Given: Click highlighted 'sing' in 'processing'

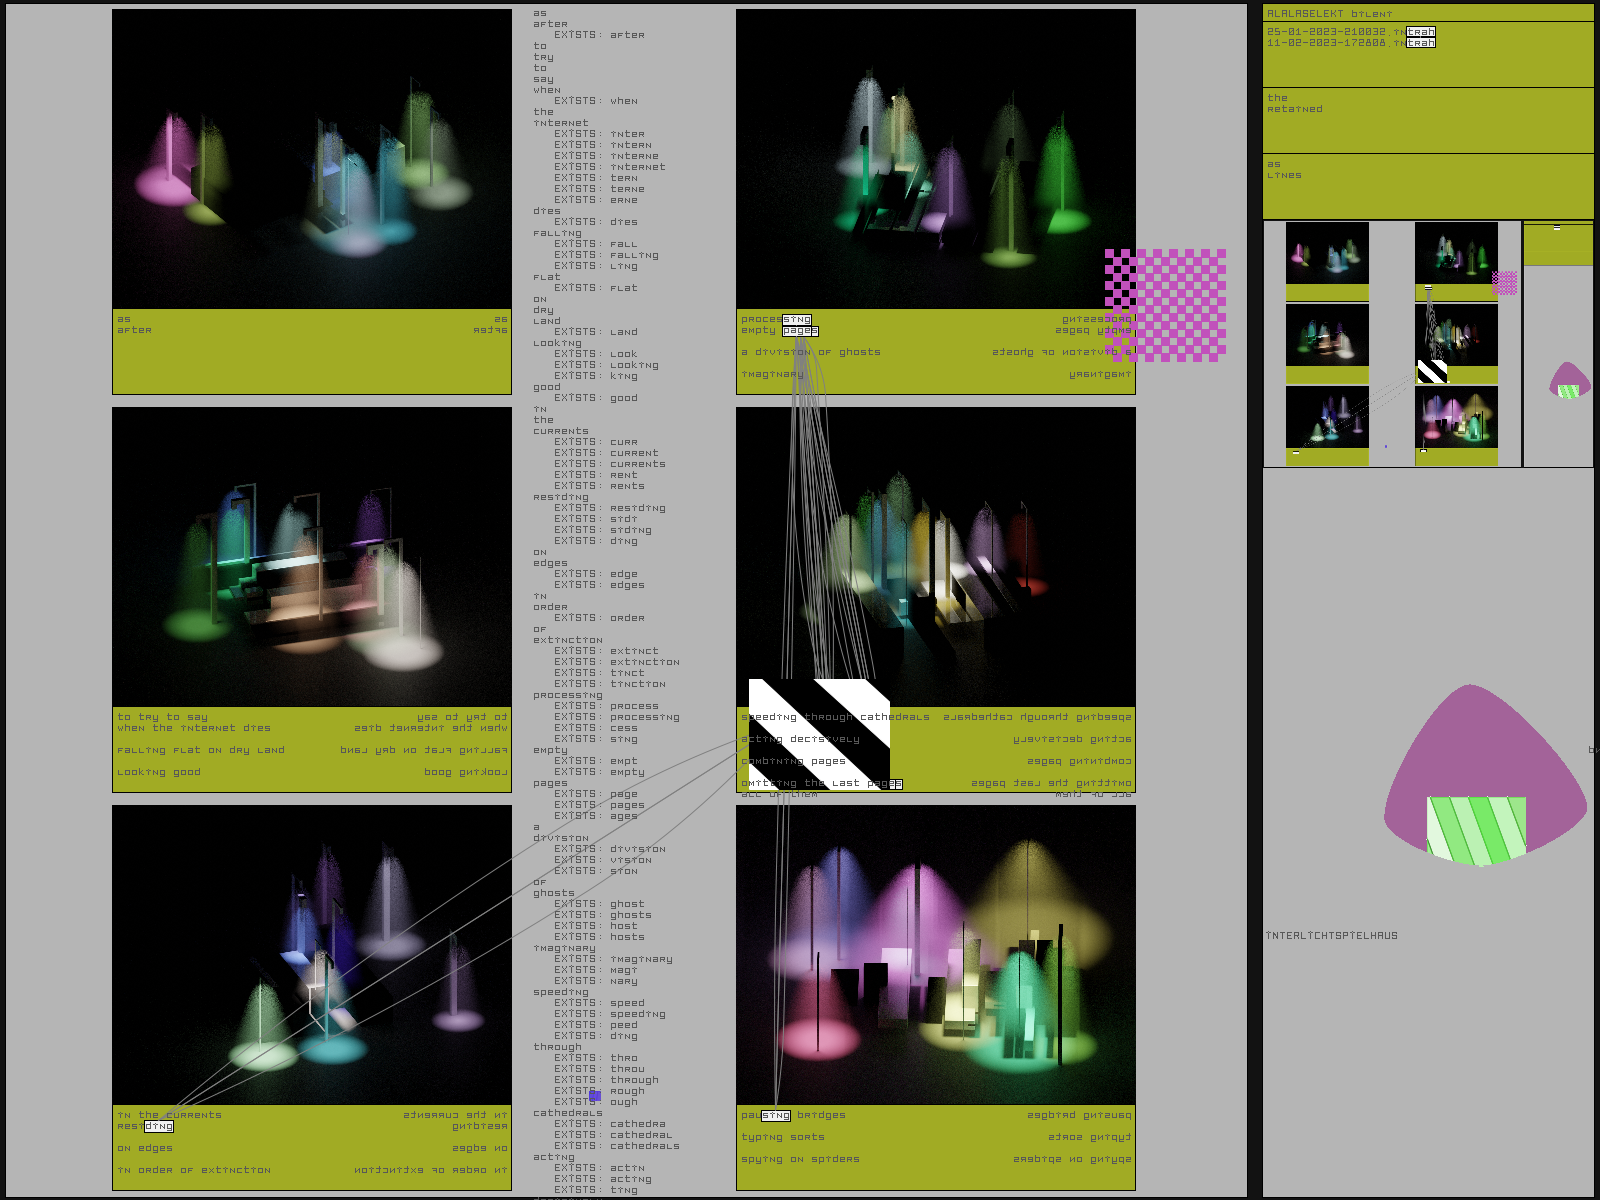Looking at the screenshot, I should [797, 320].
